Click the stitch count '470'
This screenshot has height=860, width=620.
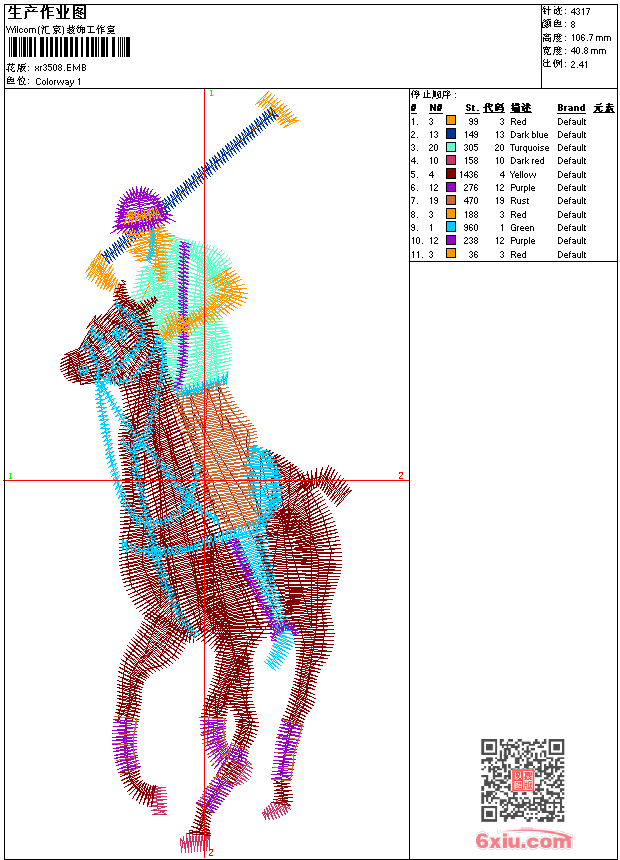(471, 201)
